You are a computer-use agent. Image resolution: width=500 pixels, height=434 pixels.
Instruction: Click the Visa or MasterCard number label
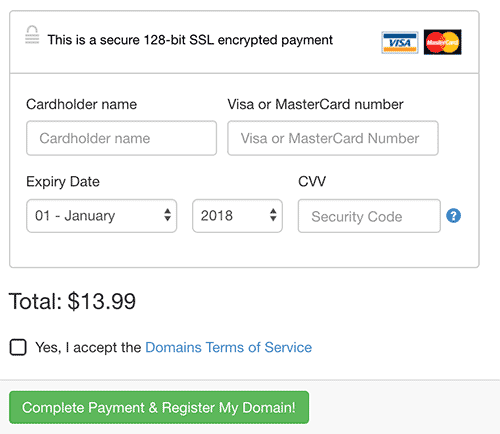315,104
